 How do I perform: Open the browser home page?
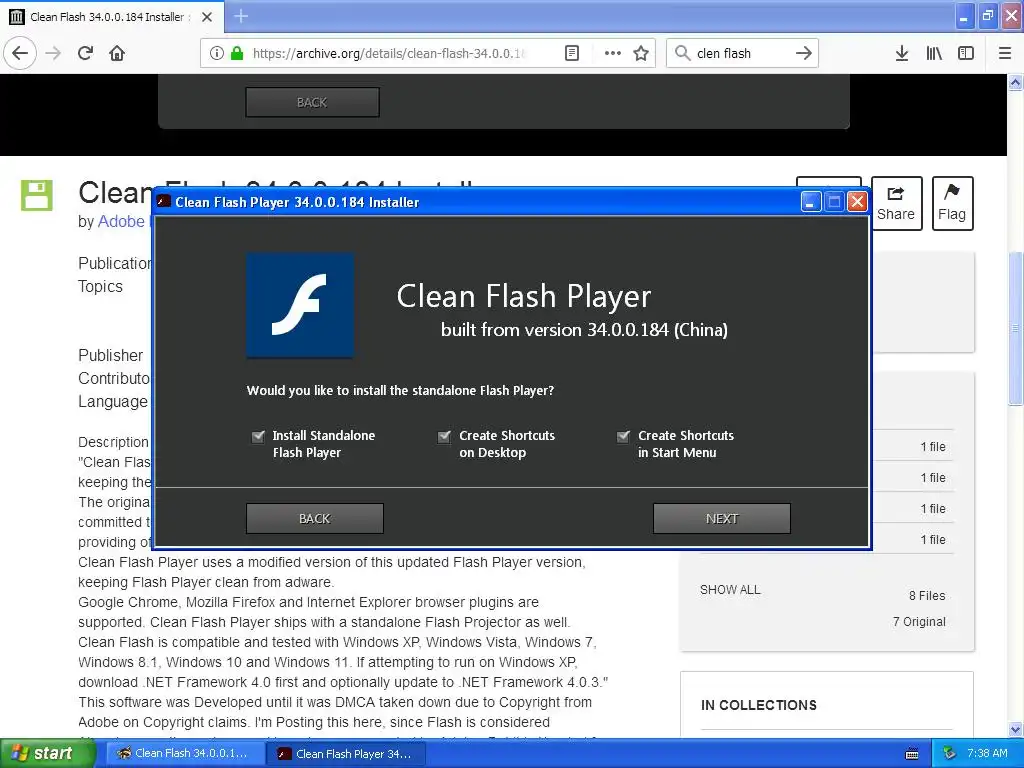117,53
